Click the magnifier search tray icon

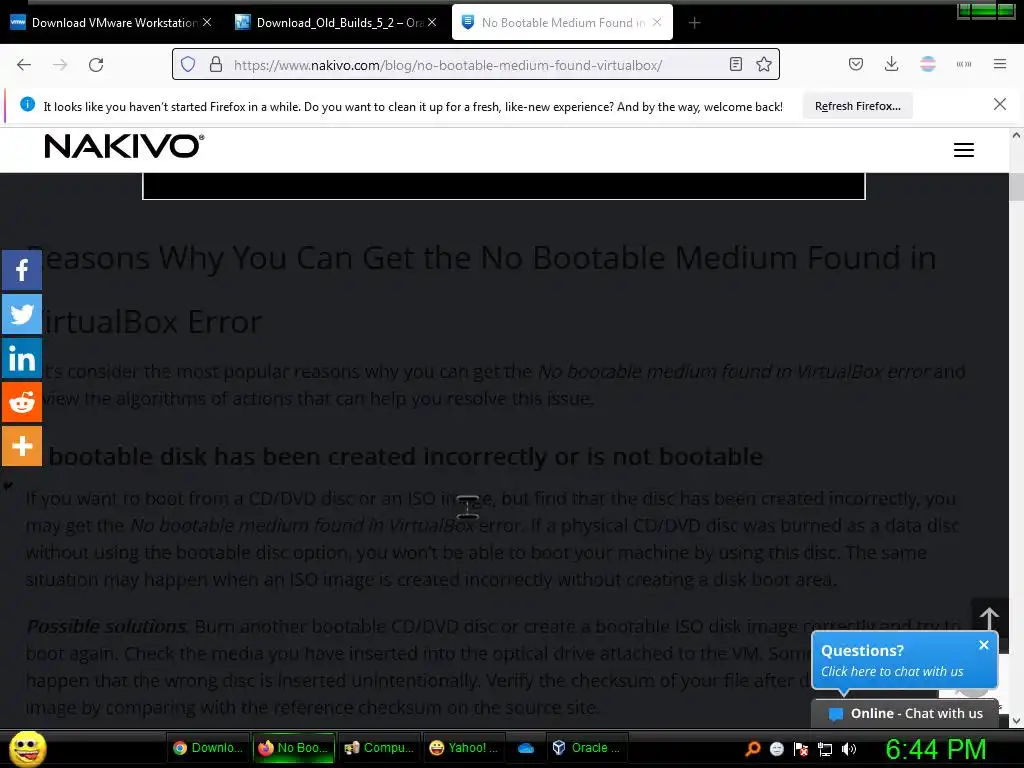[x=753, y=749]
